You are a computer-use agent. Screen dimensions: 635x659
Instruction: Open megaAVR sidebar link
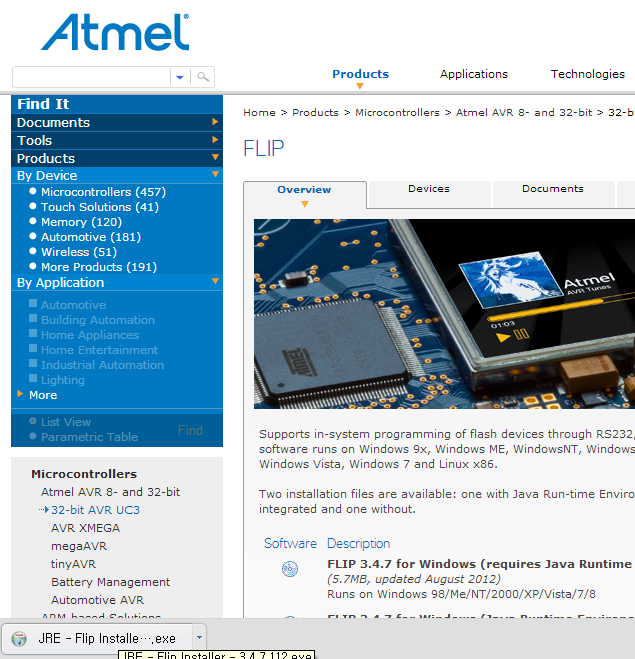pyautogui.click(x=79, y=546)
